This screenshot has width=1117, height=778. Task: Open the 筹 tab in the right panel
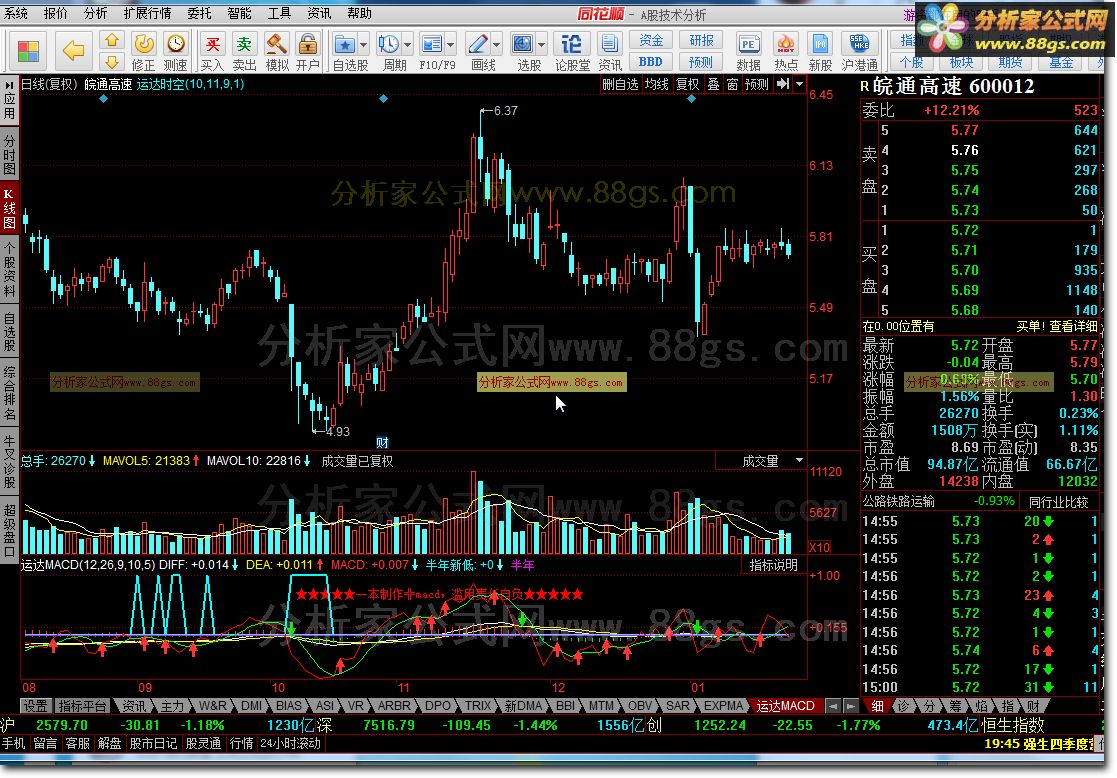[x=955, y=705]
